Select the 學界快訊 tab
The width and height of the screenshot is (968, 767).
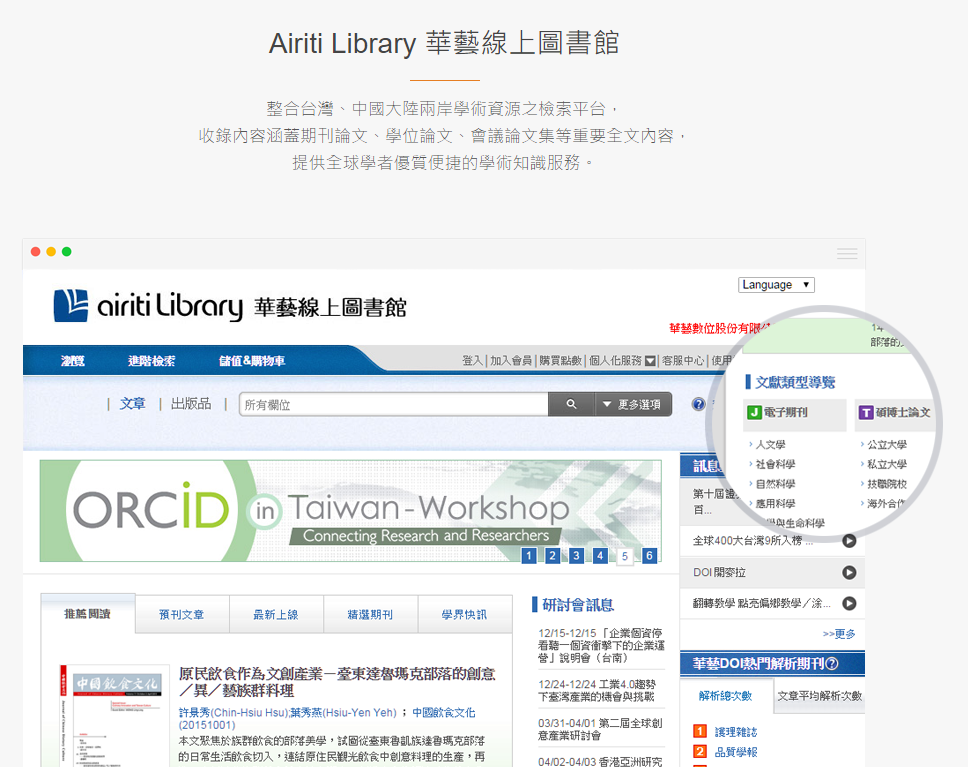pyautogui.click(x=464, y=614)
